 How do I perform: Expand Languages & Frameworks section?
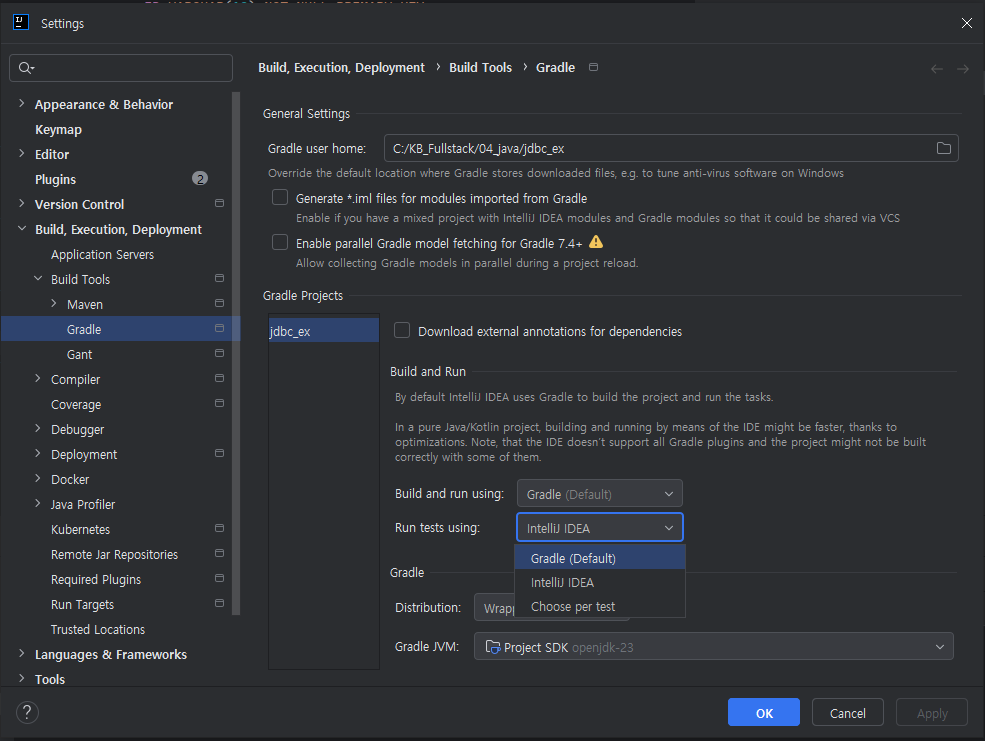[x=22, y=653]
